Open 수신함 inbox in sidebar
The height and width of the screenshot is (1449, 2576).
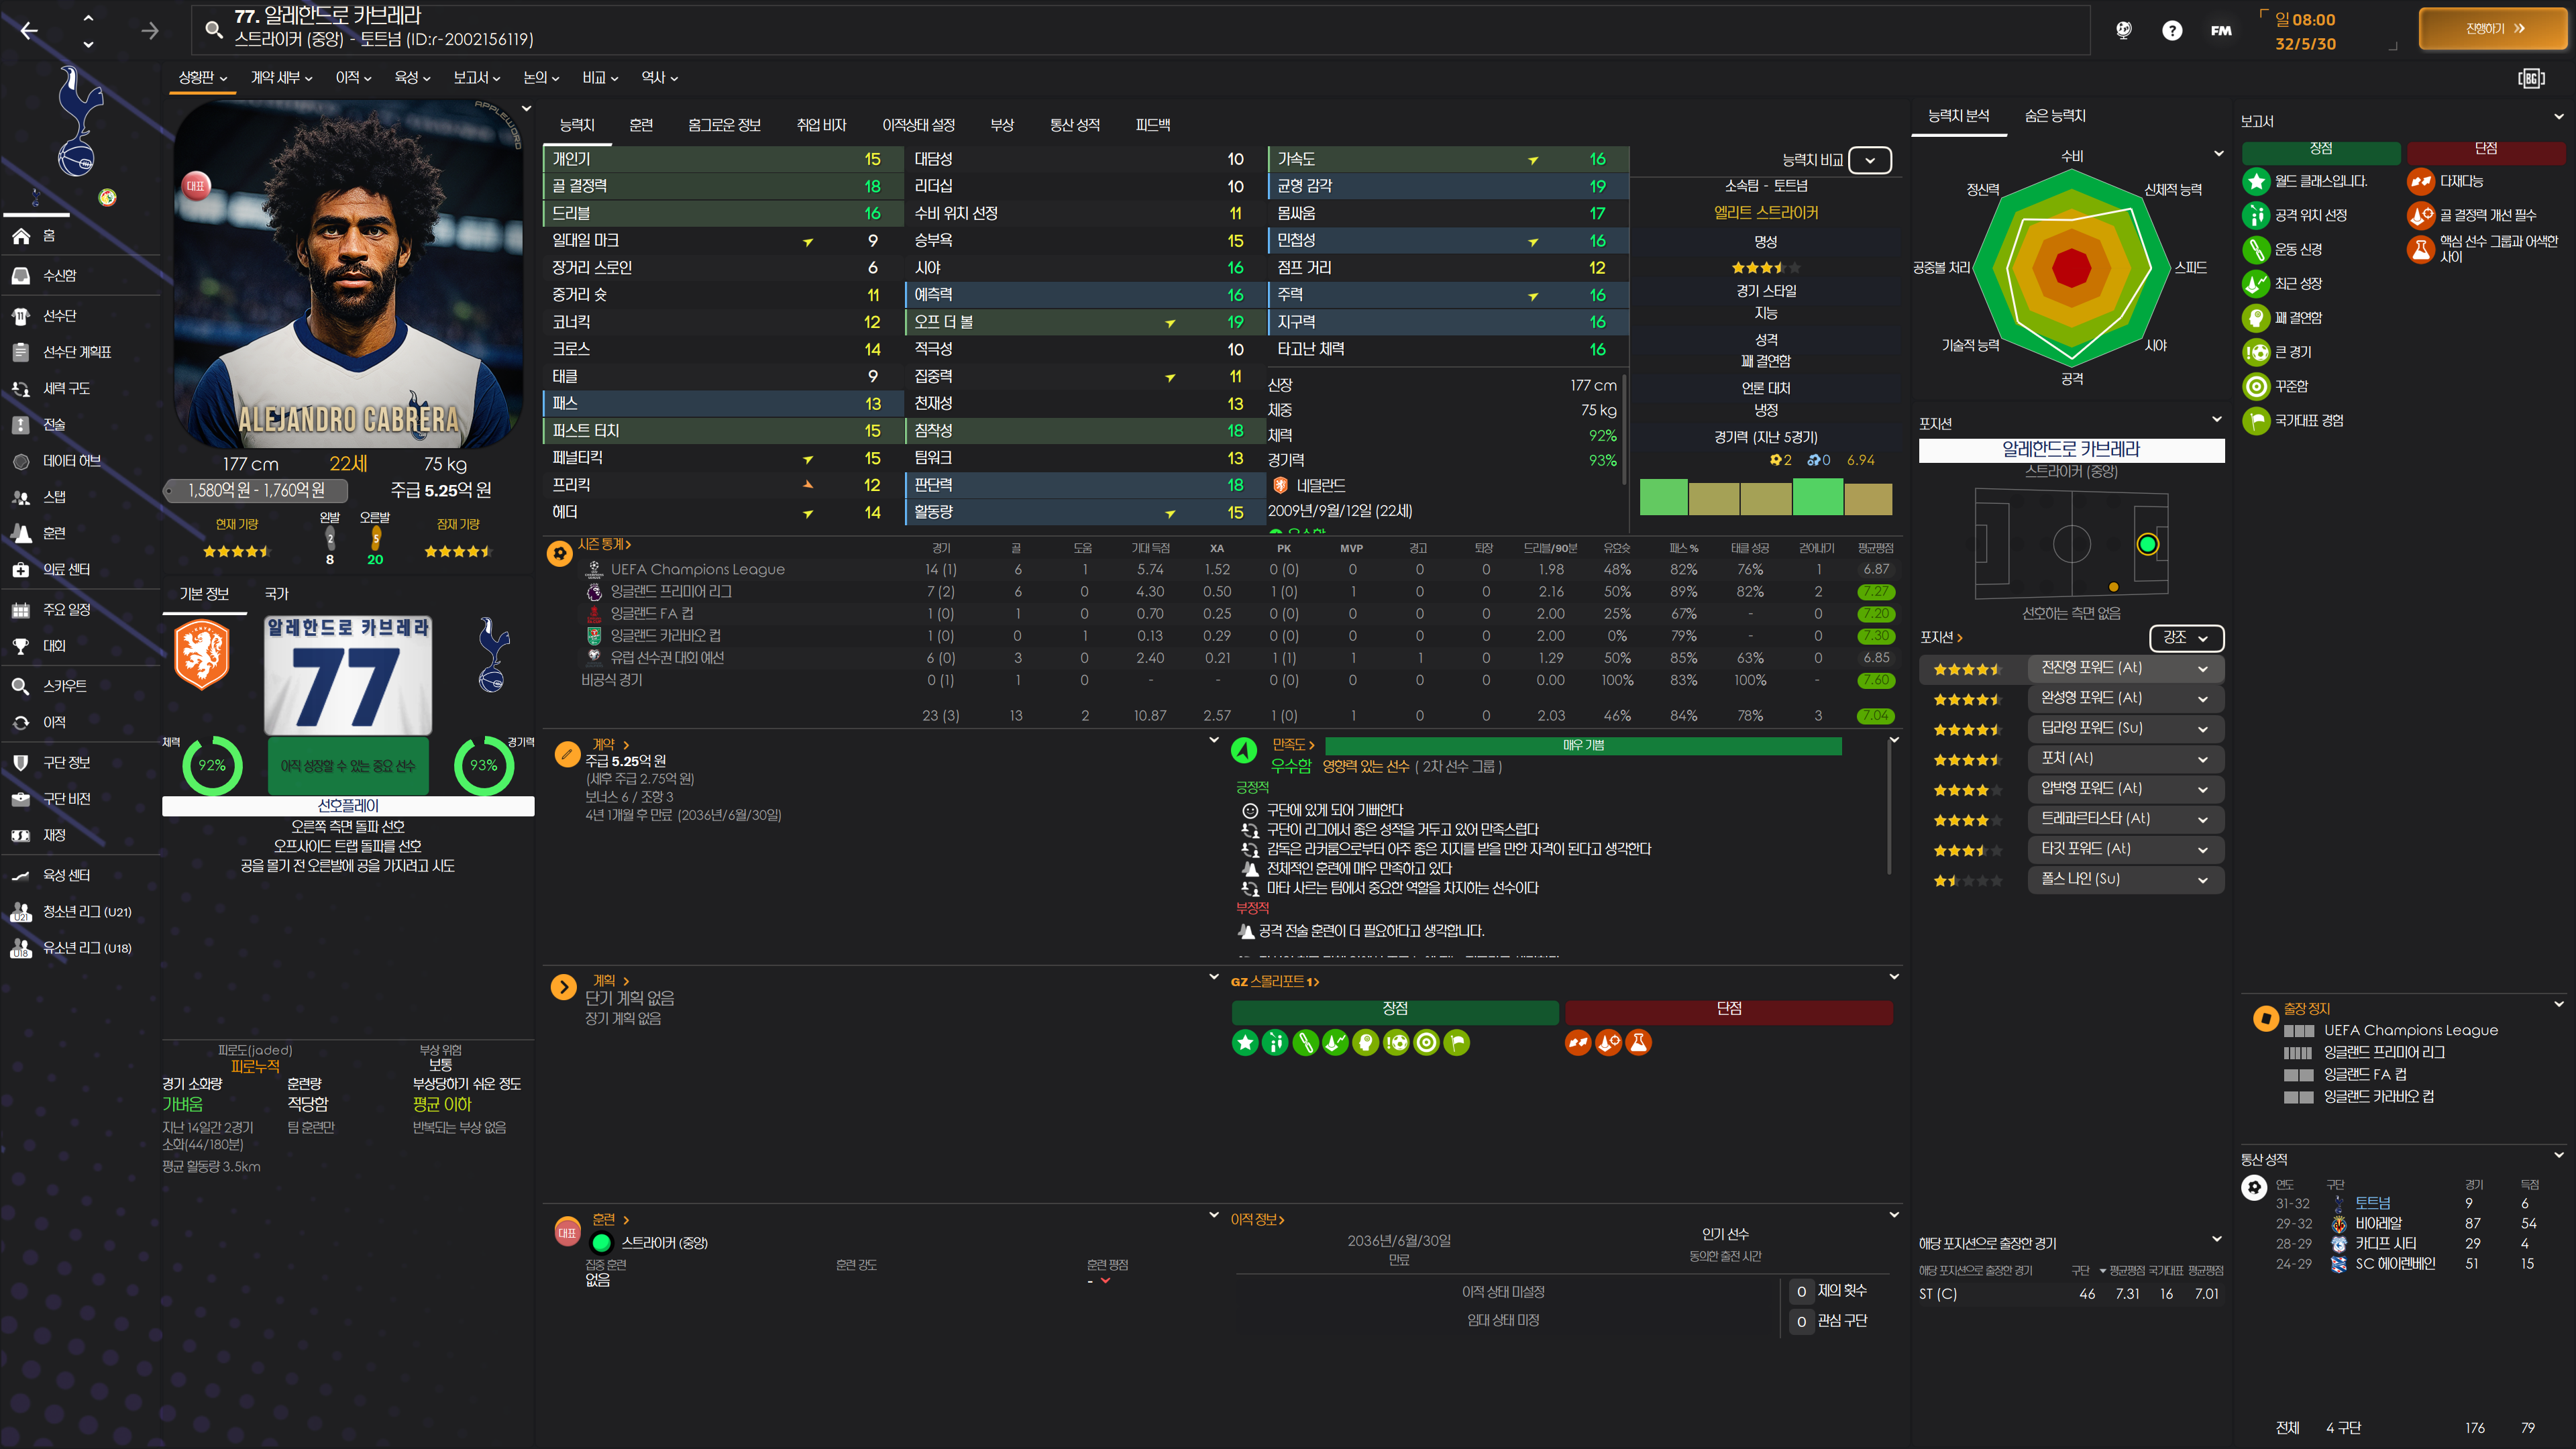point(59,275)
